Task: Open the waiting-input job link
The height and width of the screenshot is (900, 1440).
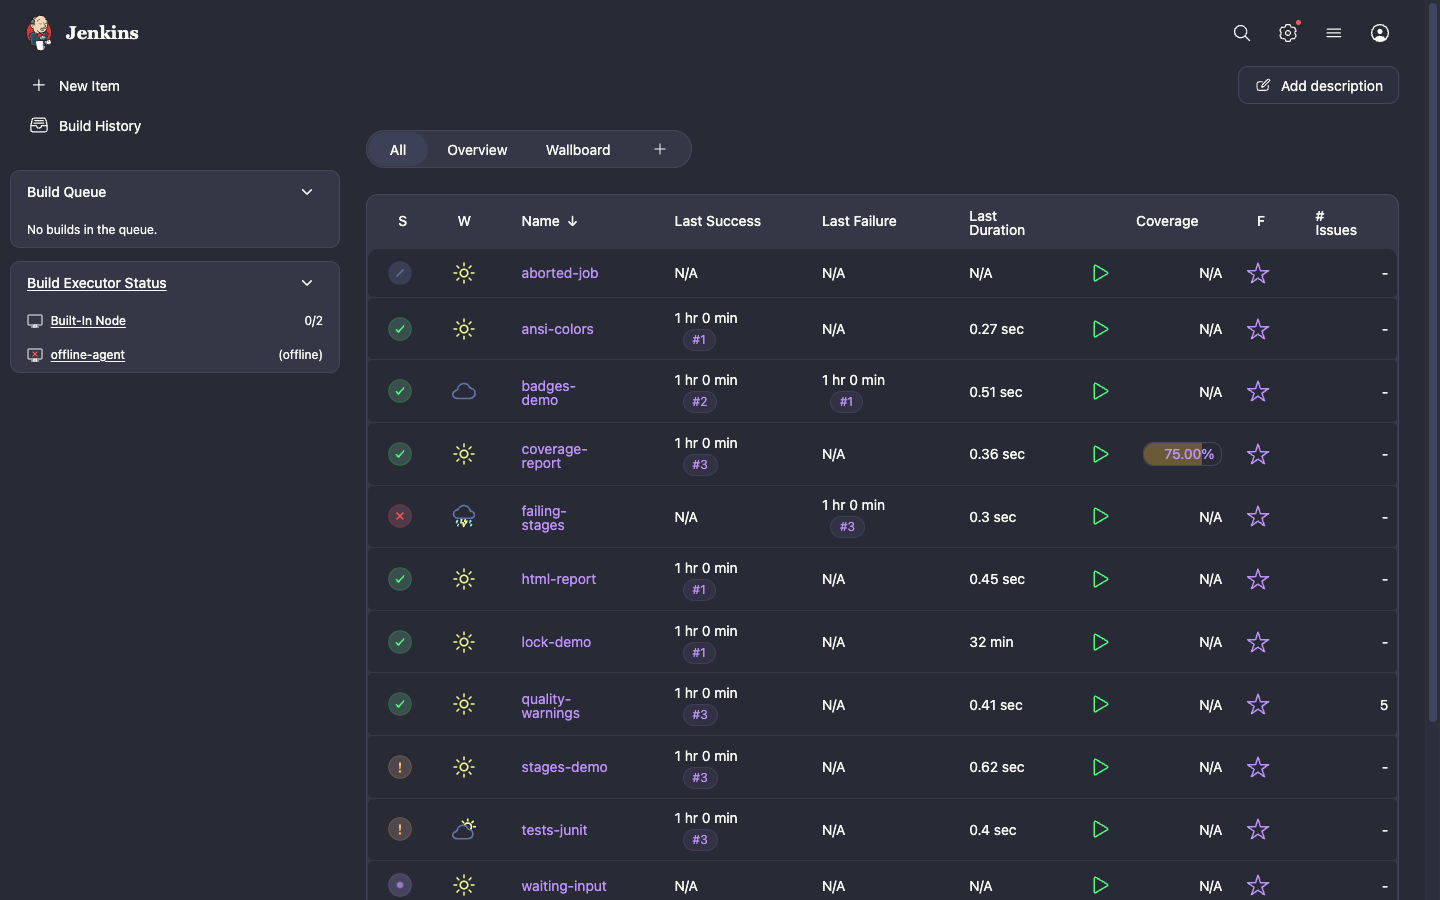Action: 564,886
